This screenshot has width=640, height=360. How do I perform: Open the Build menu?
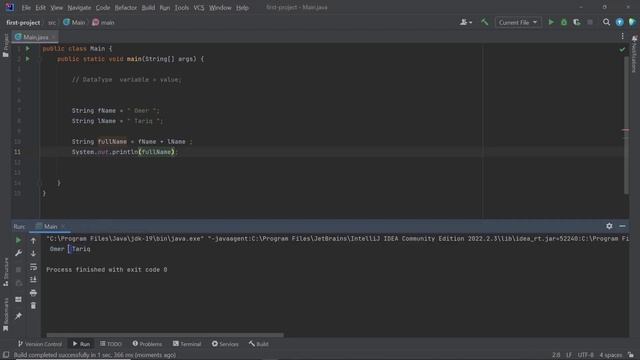148,7
